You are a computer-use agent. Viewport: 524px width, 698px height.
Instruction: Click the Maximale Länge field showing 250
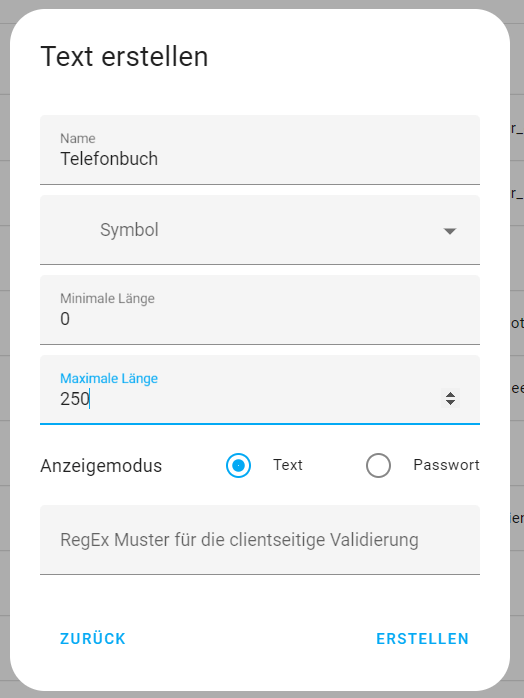tap(260, 390)
